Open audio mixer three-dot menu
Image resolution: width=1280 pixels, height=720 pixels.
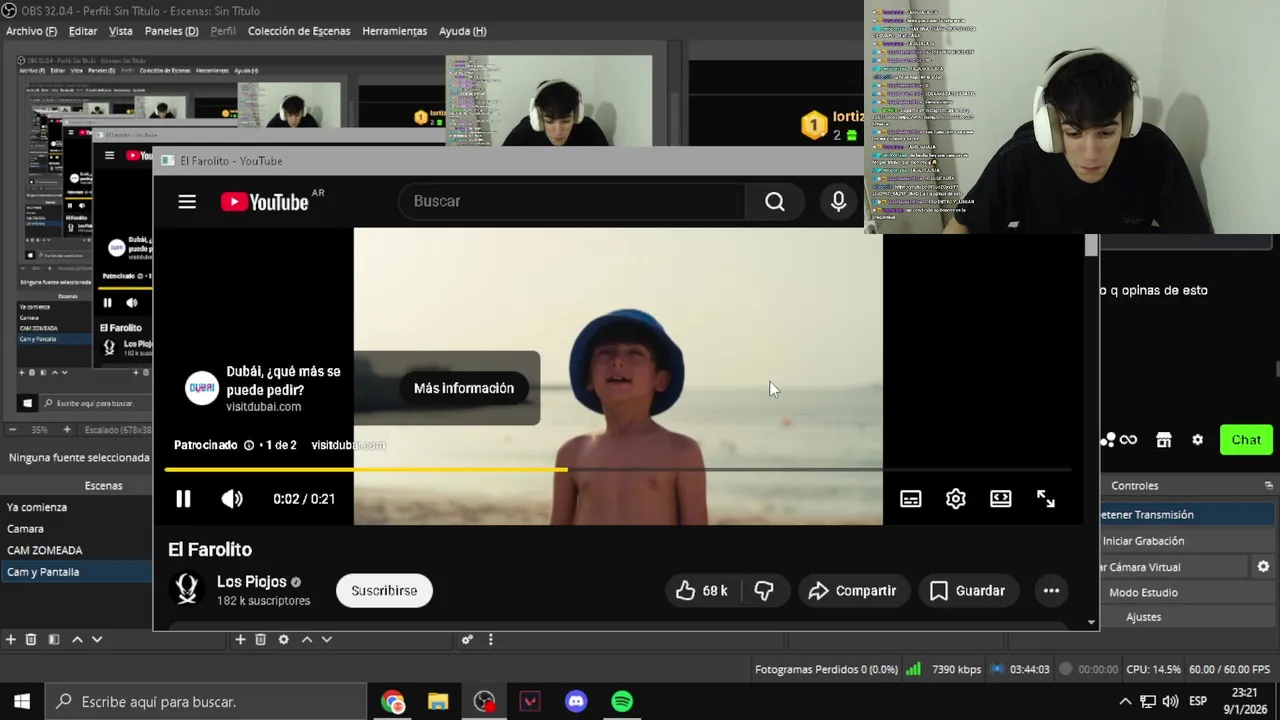coord(490,639)
